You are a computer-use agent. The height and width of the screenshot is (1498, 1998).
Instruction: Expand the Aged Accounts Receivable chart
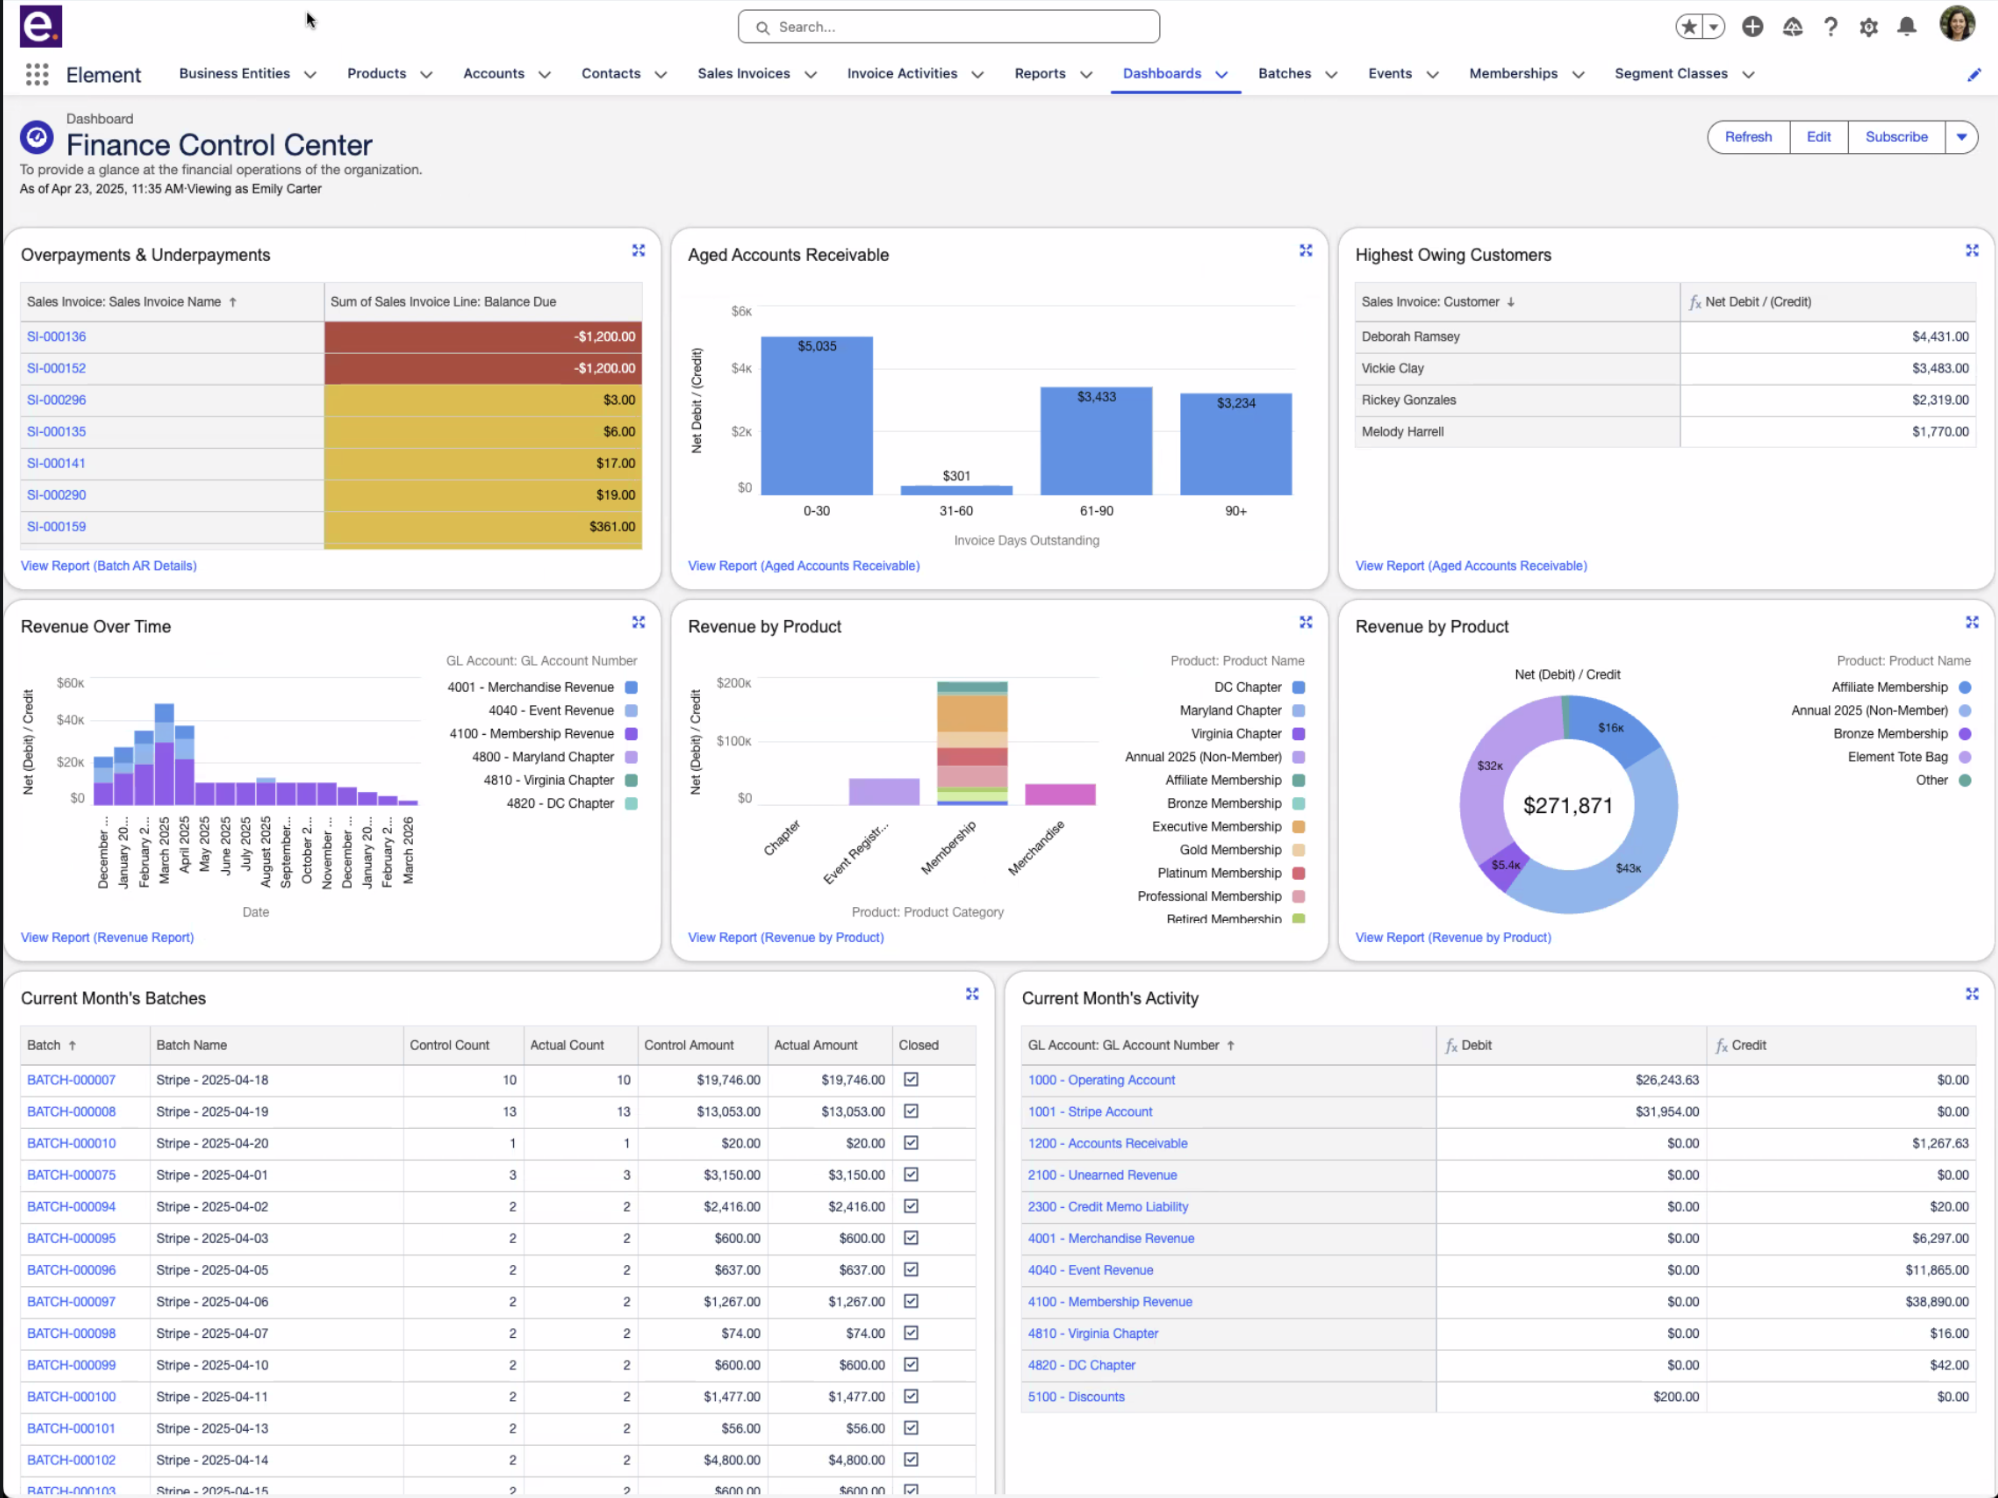click(1305, 251)
